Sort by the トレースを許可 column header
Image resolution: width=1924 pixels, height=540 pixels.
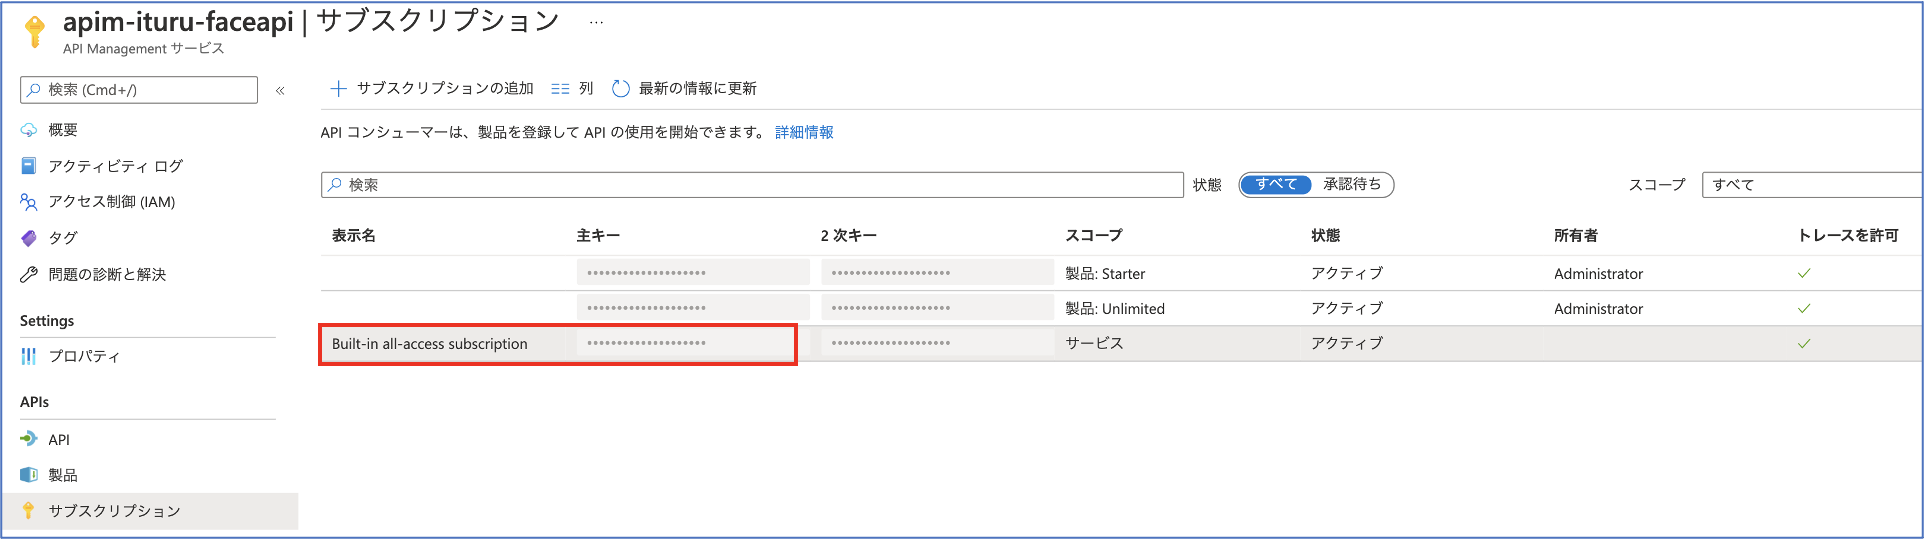coord(1848,235)
